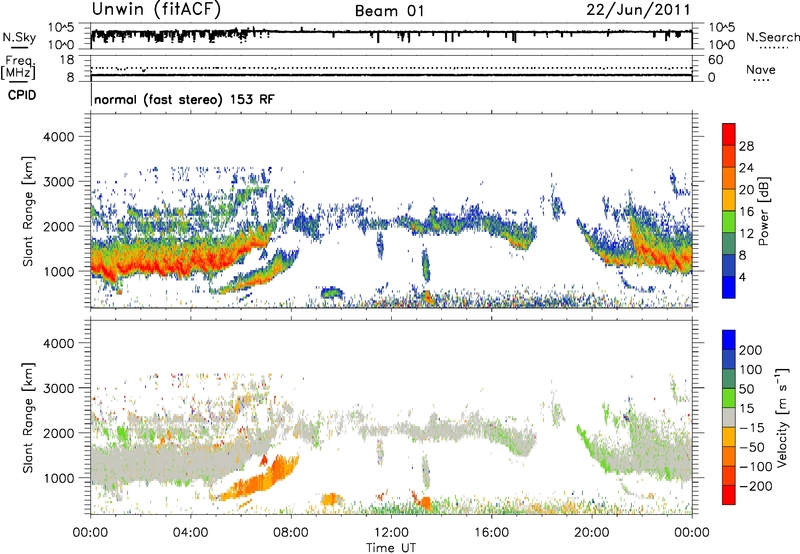Click the "-15" label on the Velocity color bar
The height and width of the screenshot is (554, 800).
click(x=752, y=428)
